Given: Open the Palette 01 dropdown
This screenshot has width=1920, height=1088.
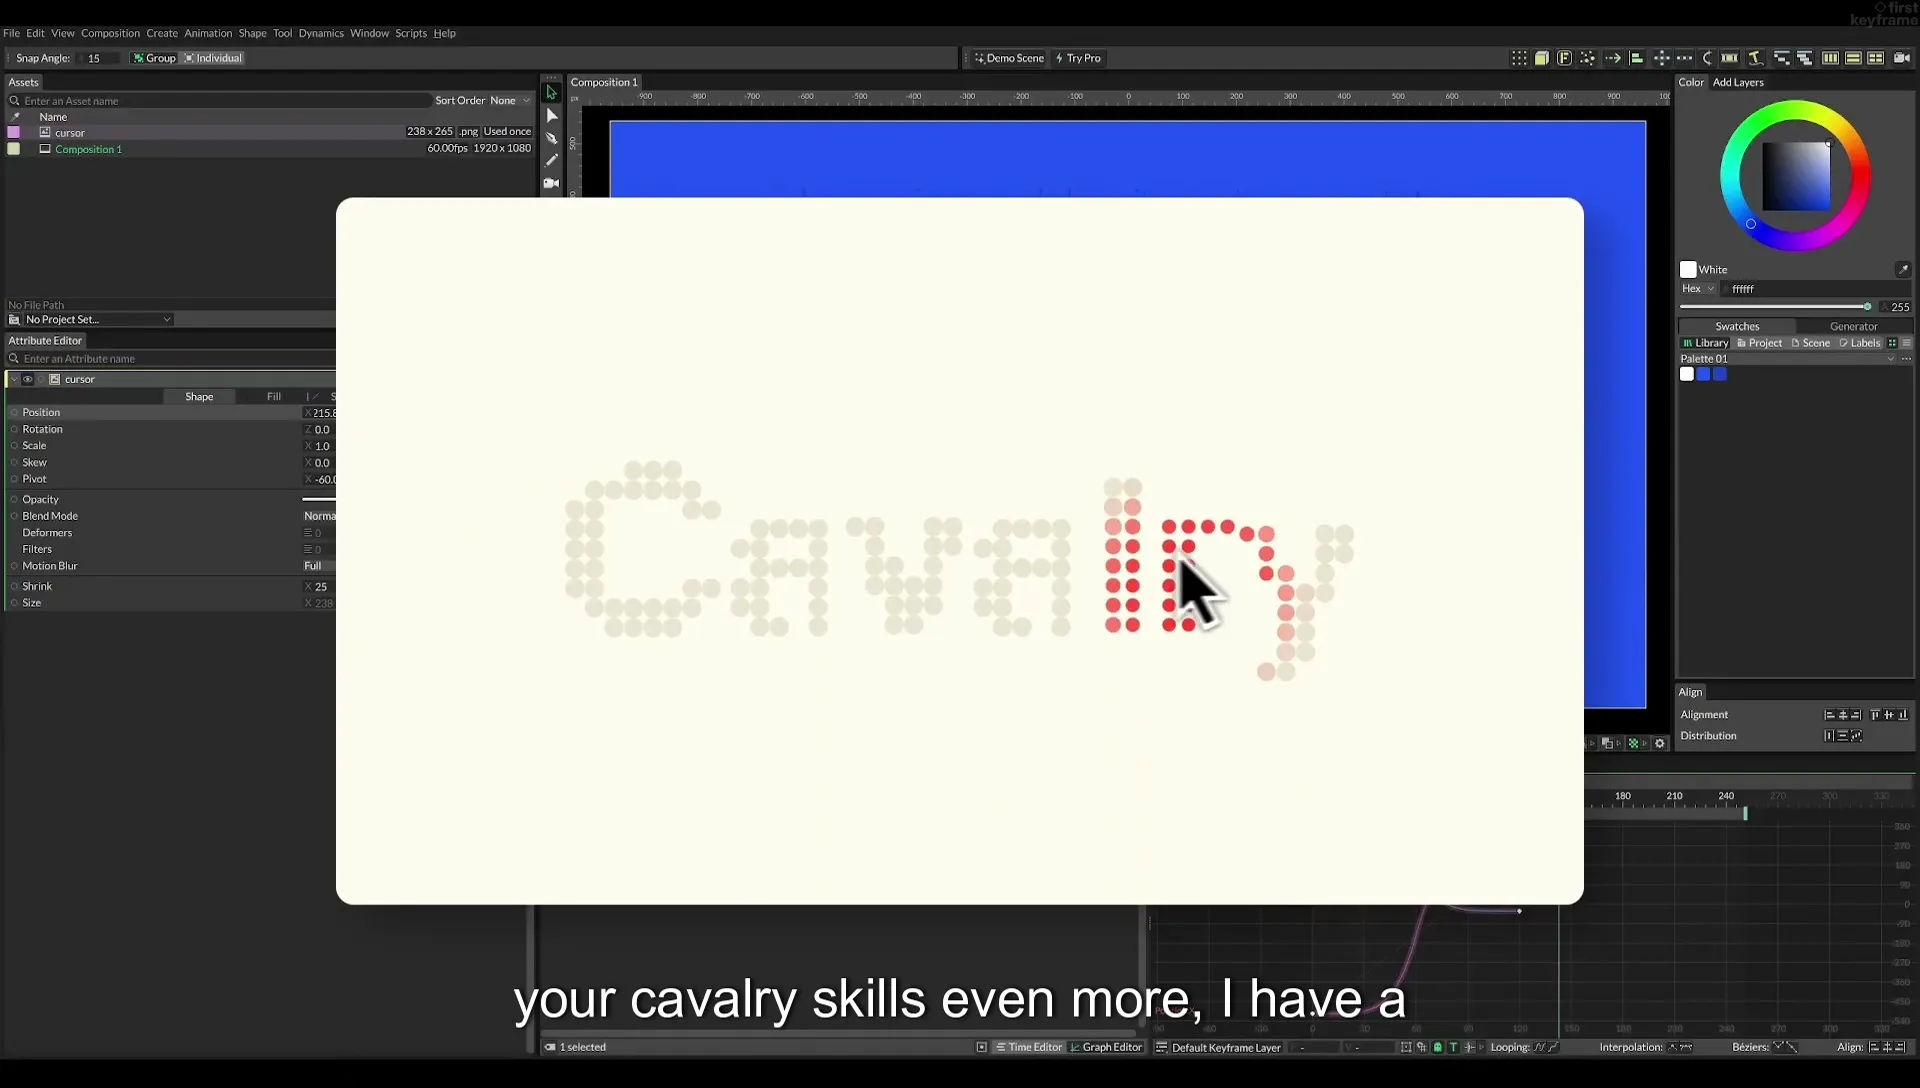Looking at the screenshot, I should coord(1788,358).
